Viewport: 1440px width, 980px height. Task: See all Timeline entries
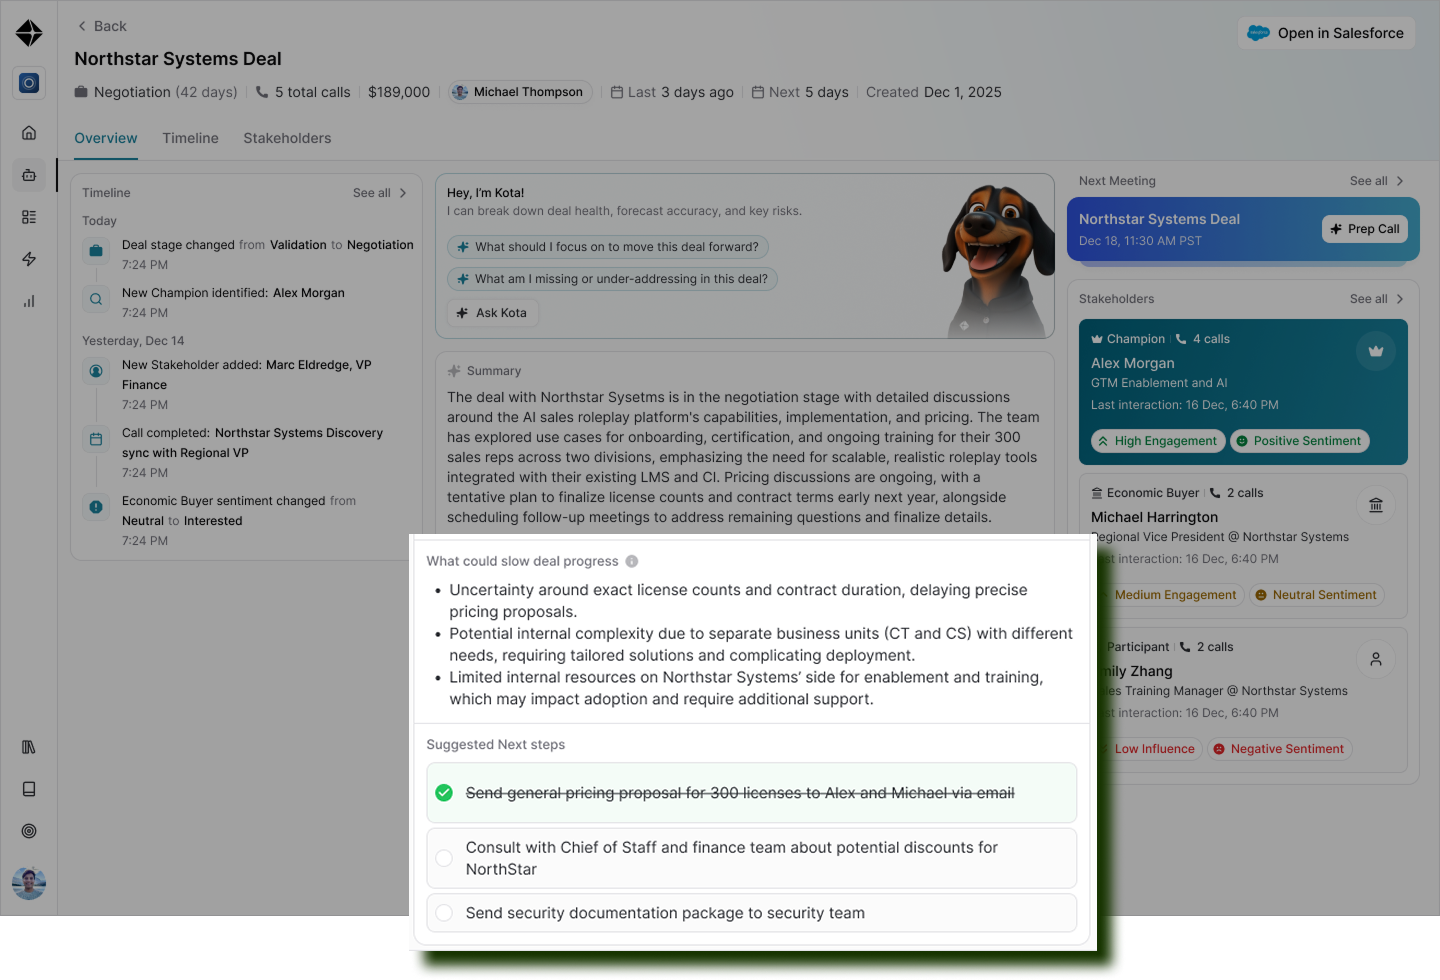[380, 193]
